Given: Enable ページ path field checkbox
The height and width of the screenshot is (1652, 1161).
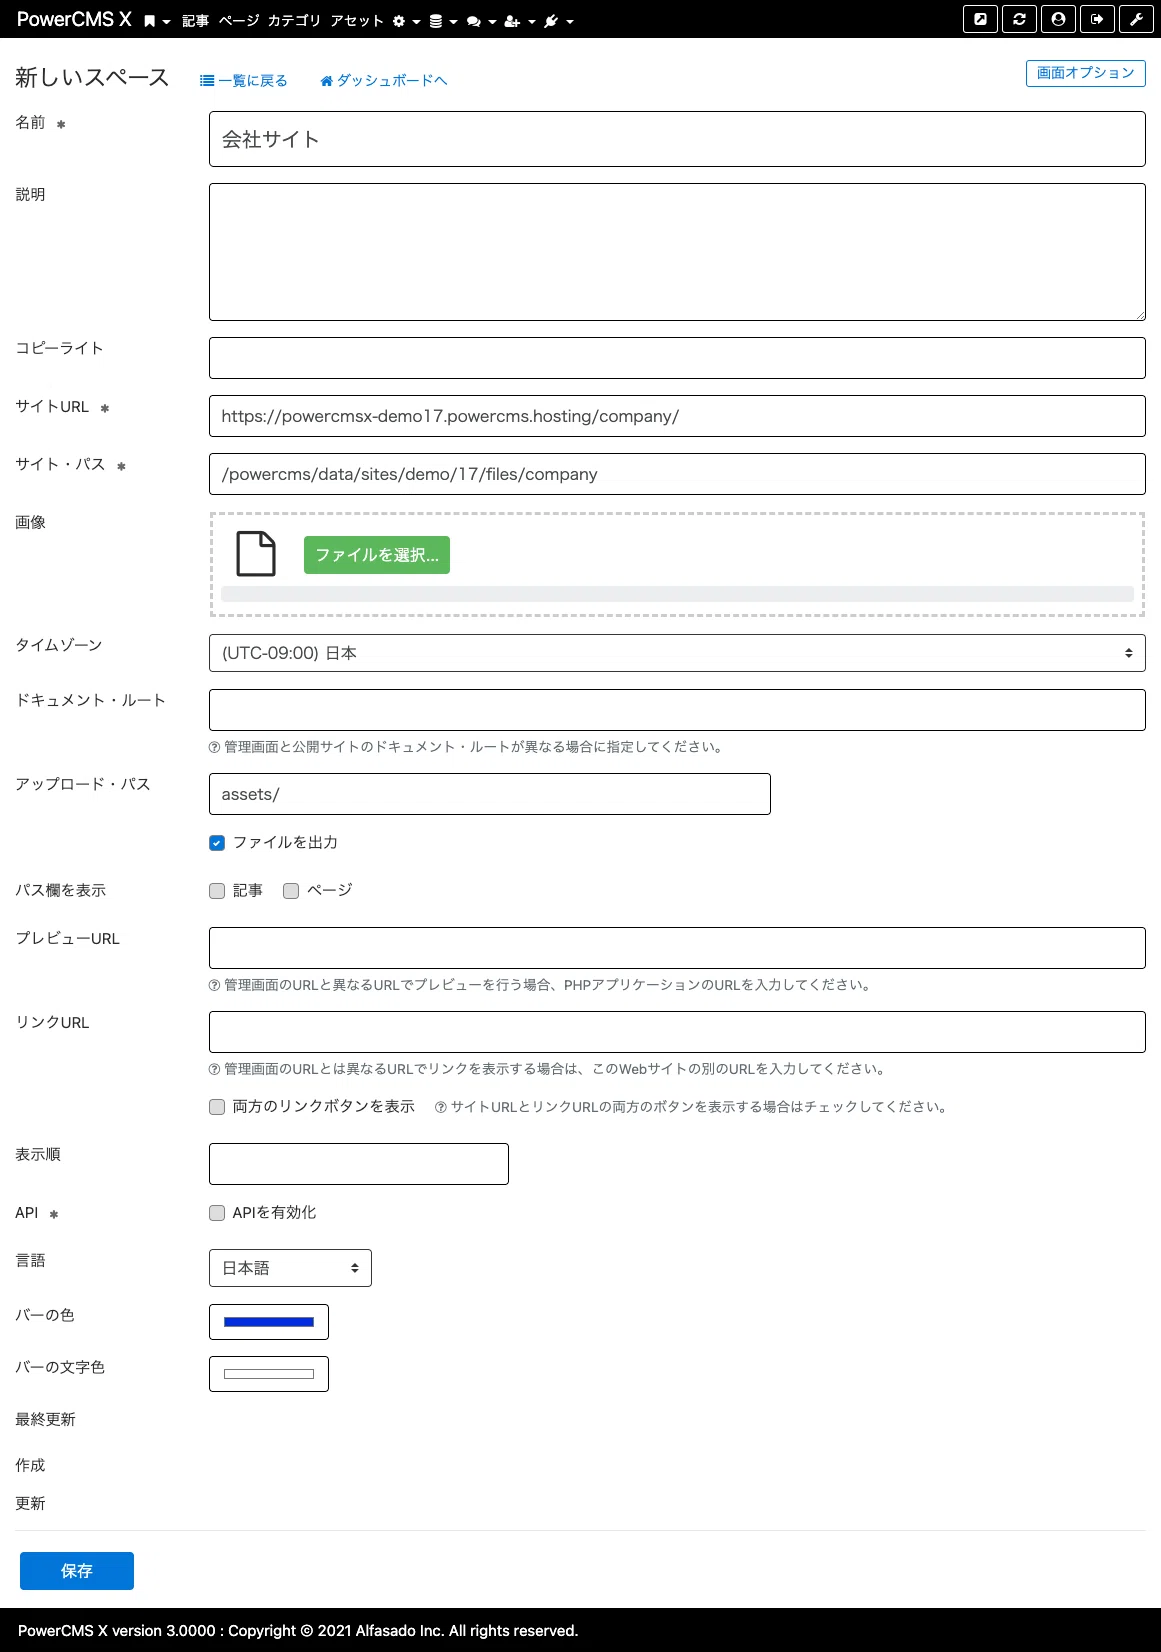Looking at the screenshot, I should 291,891.
